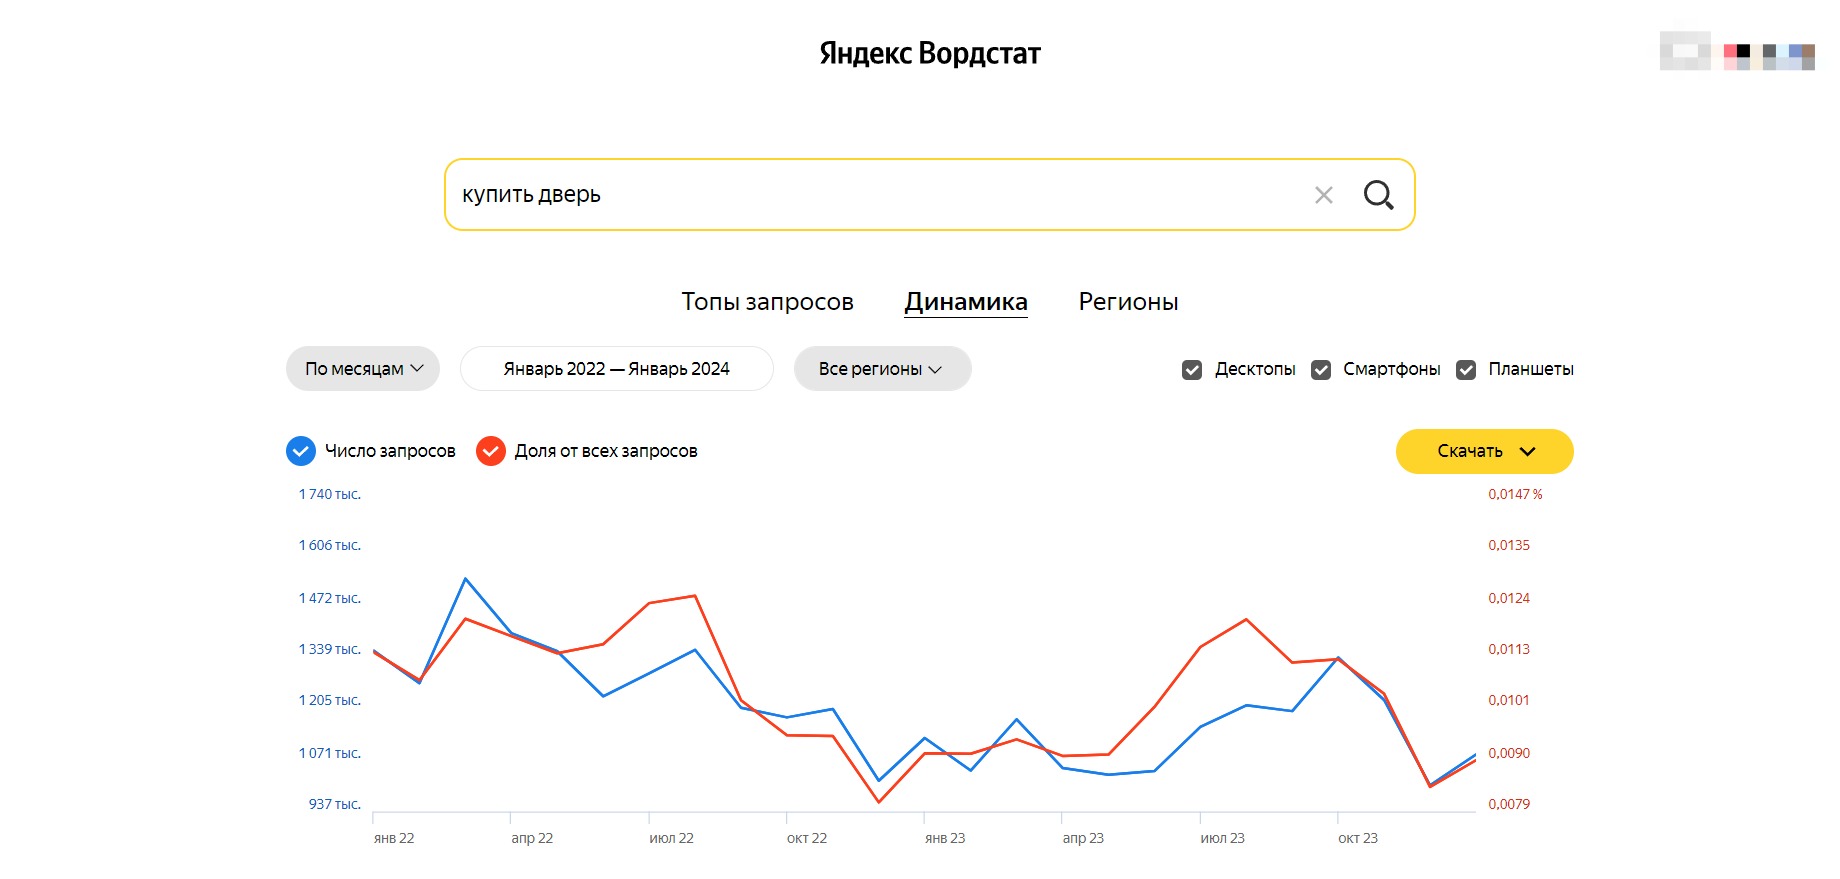Click the 'июл 23' axis label
Screen dimensions: 1840x879
pyautogui.click(x=1222, y=838)
